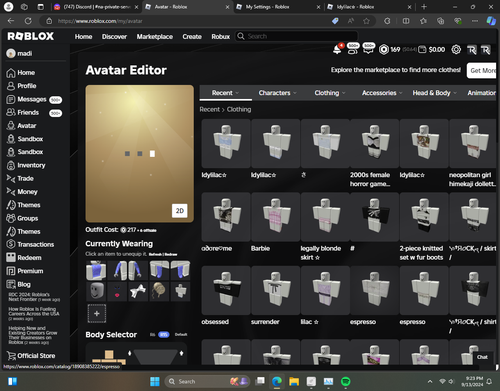Image resolution: width=500 pixels, height=391 pixels.
Task: Toggle avatar preview to 2D
Action: click(x=180, y=211)
